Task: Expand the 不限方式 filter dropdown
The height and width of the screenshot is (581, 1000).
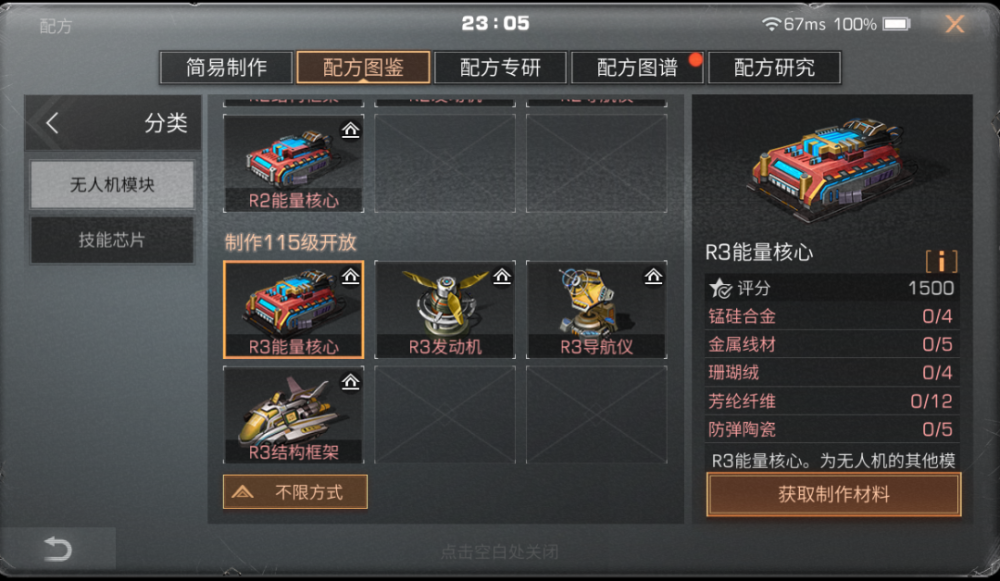Action: (295, 492)
